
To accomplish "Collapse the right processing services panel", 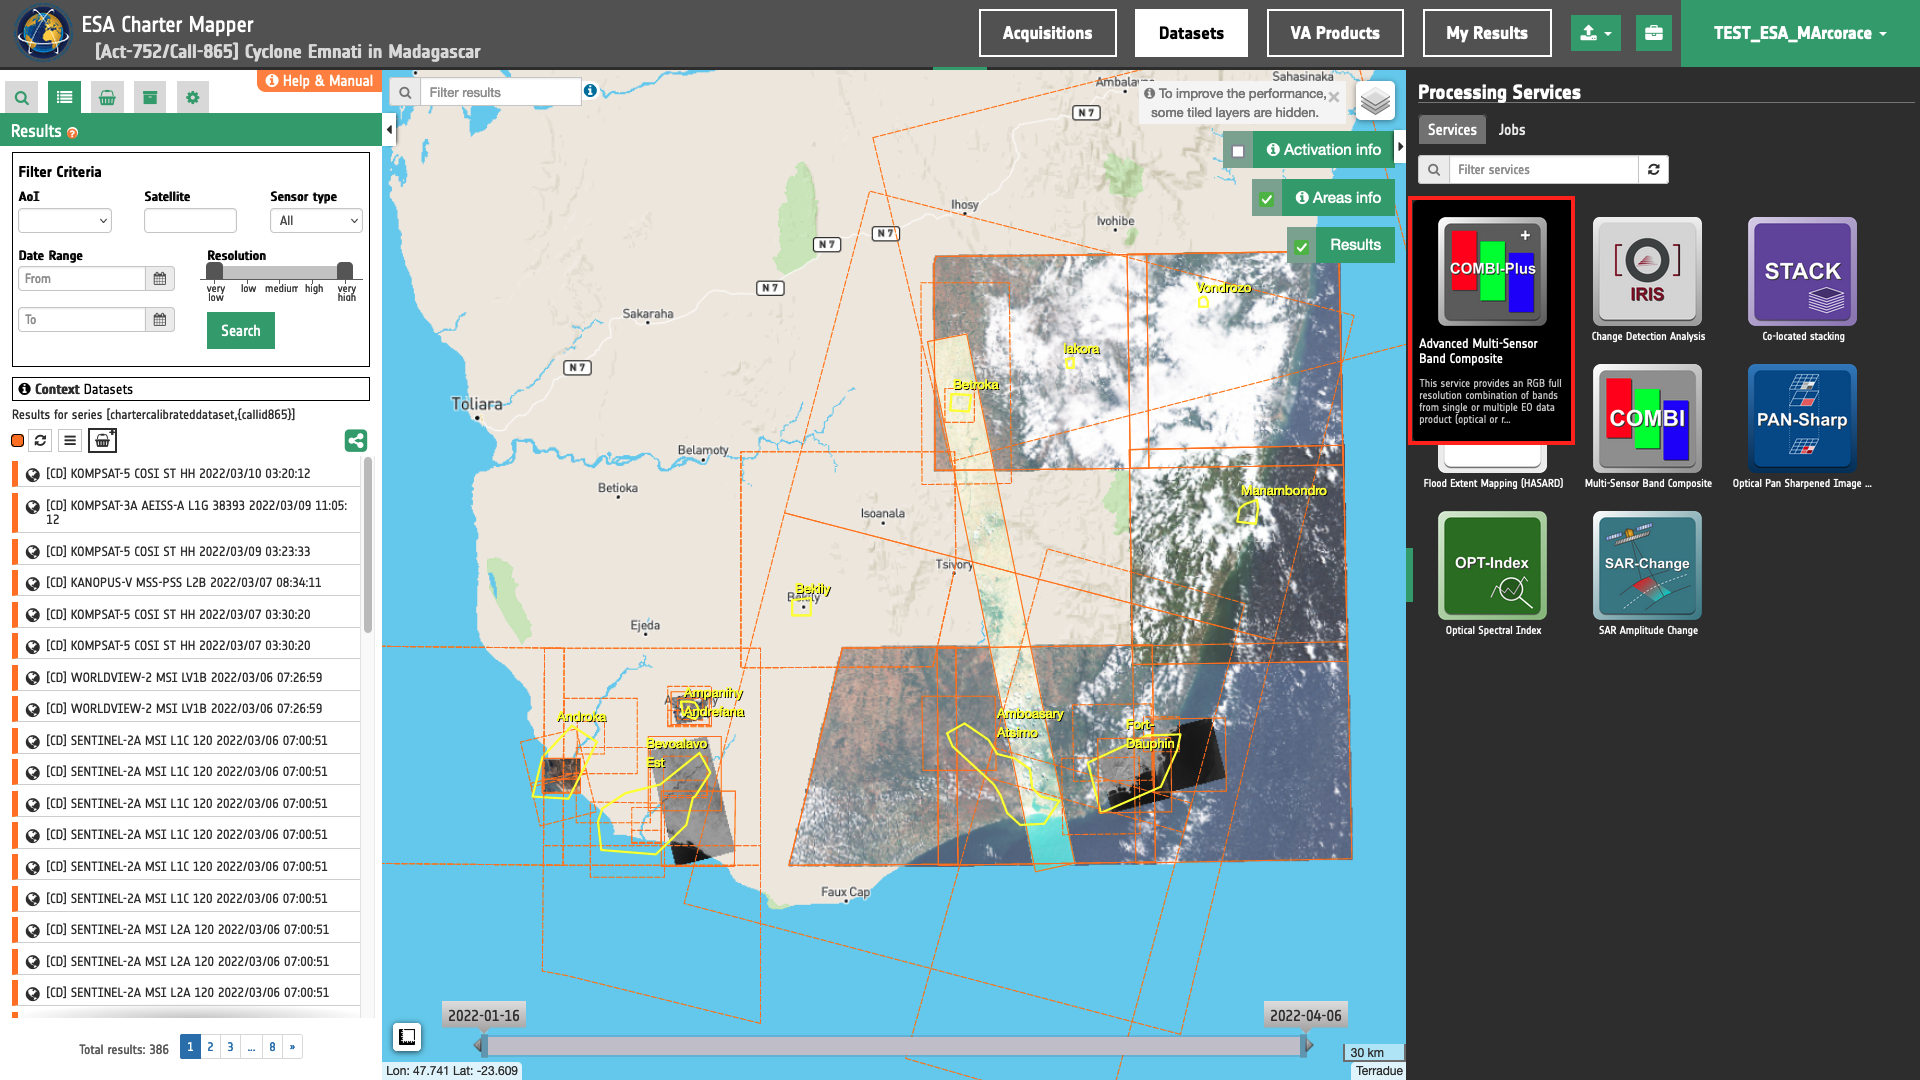I will tap(1400, 147).
